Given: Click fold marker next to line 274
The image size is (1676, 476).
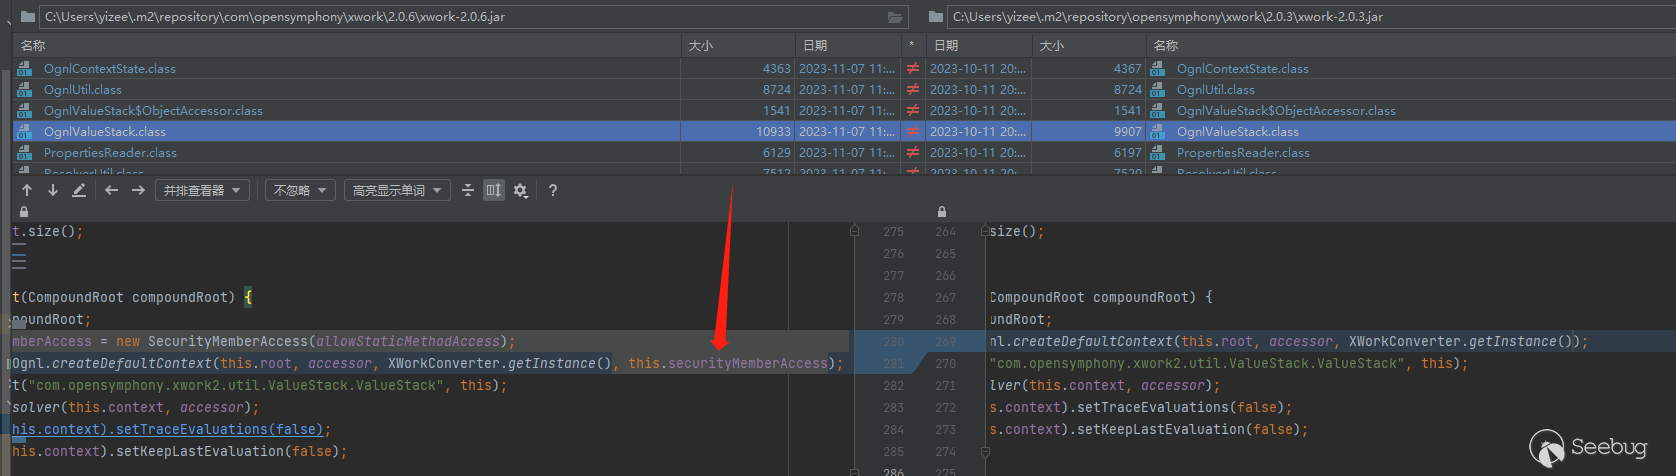Looking at the screenshot, I should tap(985, 451).
